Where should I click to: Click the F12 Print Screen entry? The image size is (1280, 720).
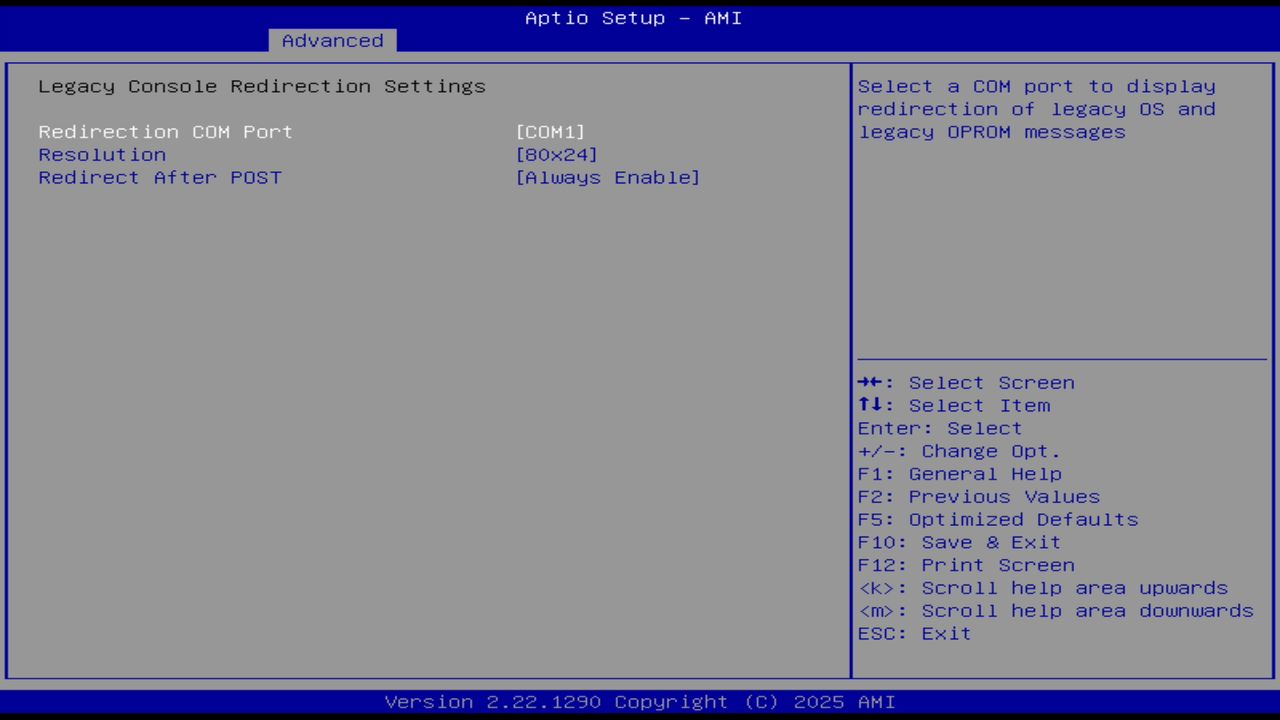pyautogui.click(x=966, y=564)
